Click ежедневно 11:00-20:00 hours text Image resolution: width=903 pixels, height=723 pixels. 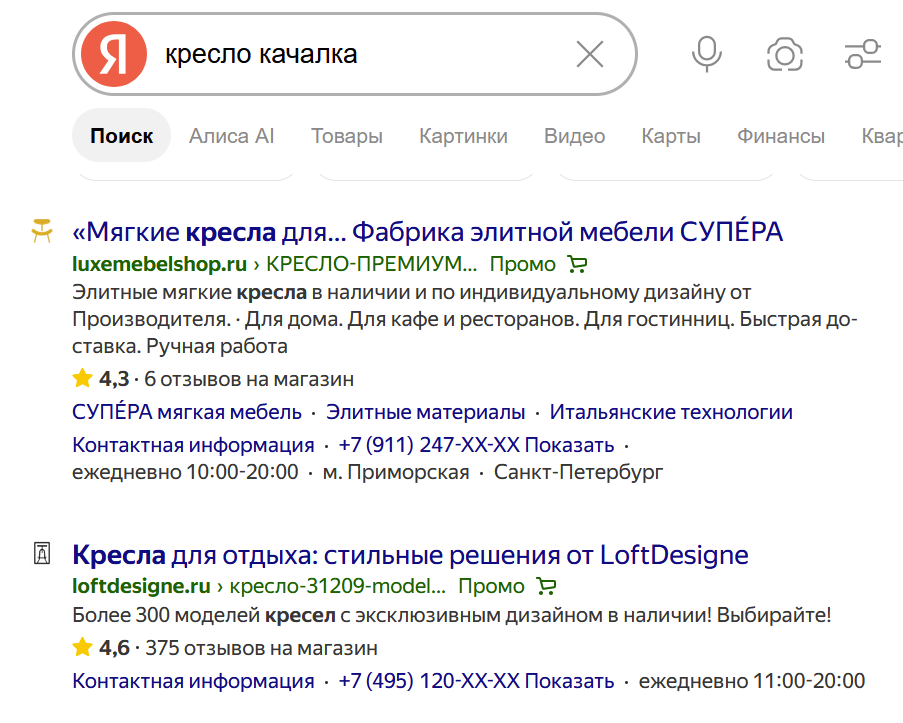pyautogui.click(x=752, y=681)
